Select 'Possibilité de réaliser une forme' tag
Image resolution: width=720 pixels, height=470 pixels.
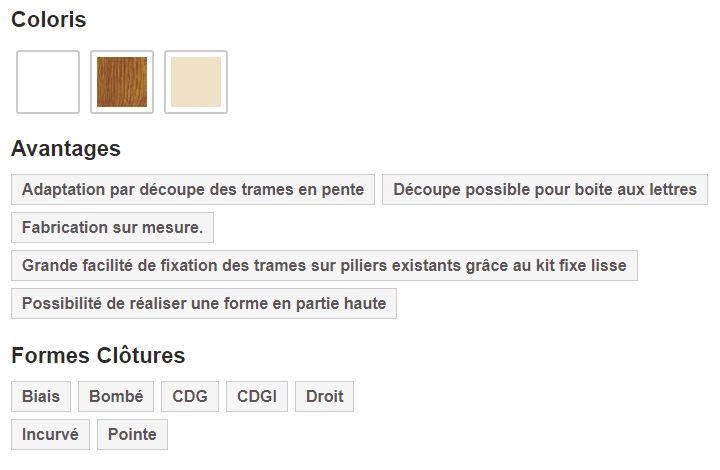click(204, 303)
